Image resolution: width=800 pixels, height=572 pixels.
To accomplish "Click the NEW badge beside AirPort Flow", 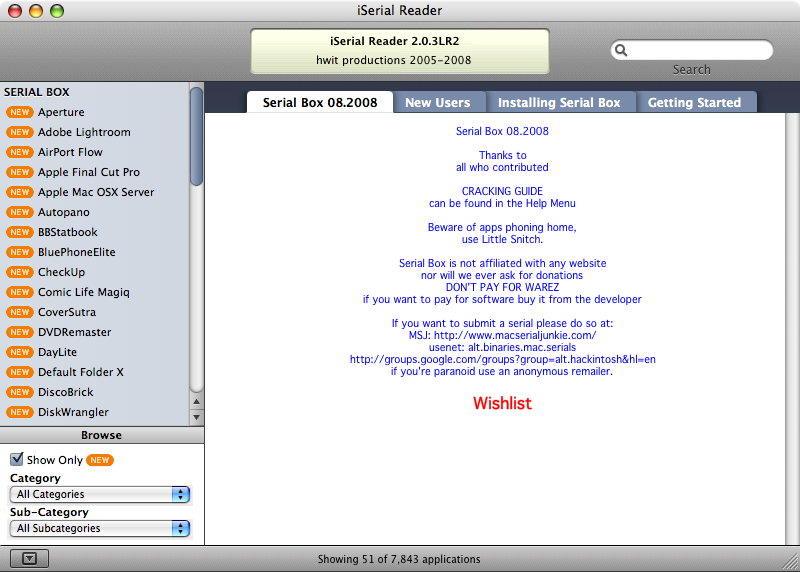I will pyautogui.click(x=19, y=152).
